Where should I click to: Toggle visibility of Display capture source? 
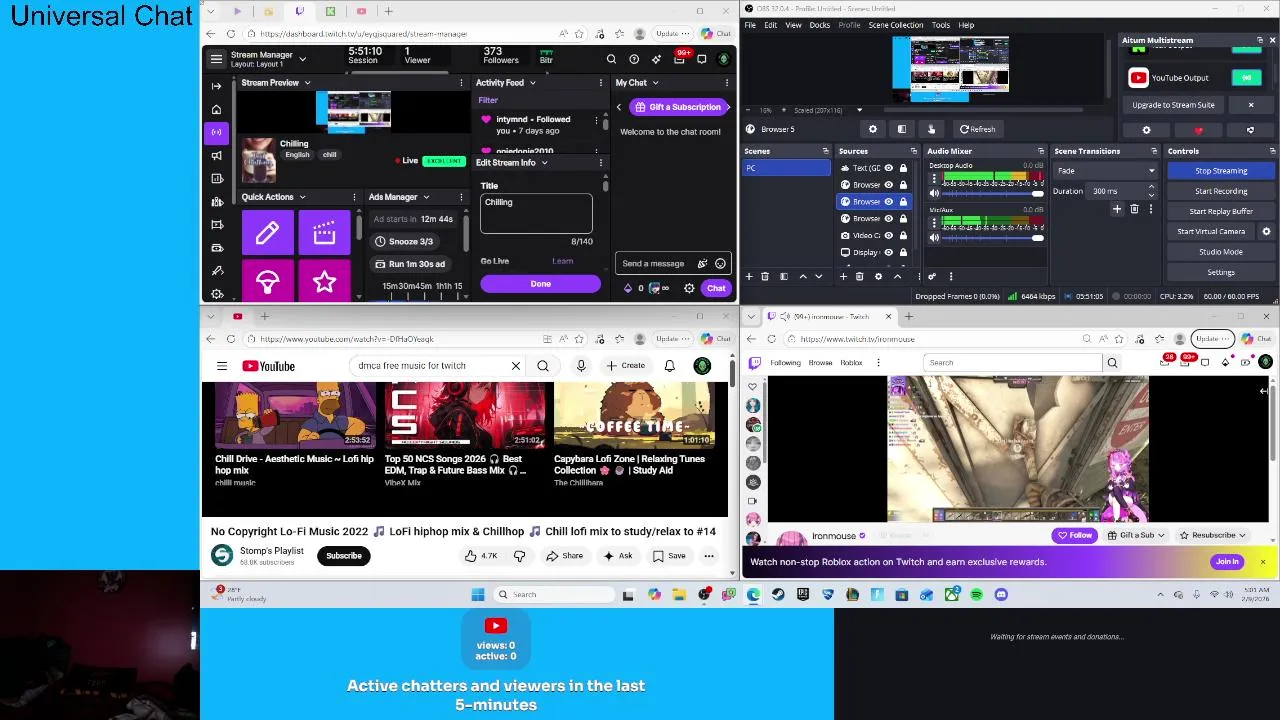click(888, 252)
